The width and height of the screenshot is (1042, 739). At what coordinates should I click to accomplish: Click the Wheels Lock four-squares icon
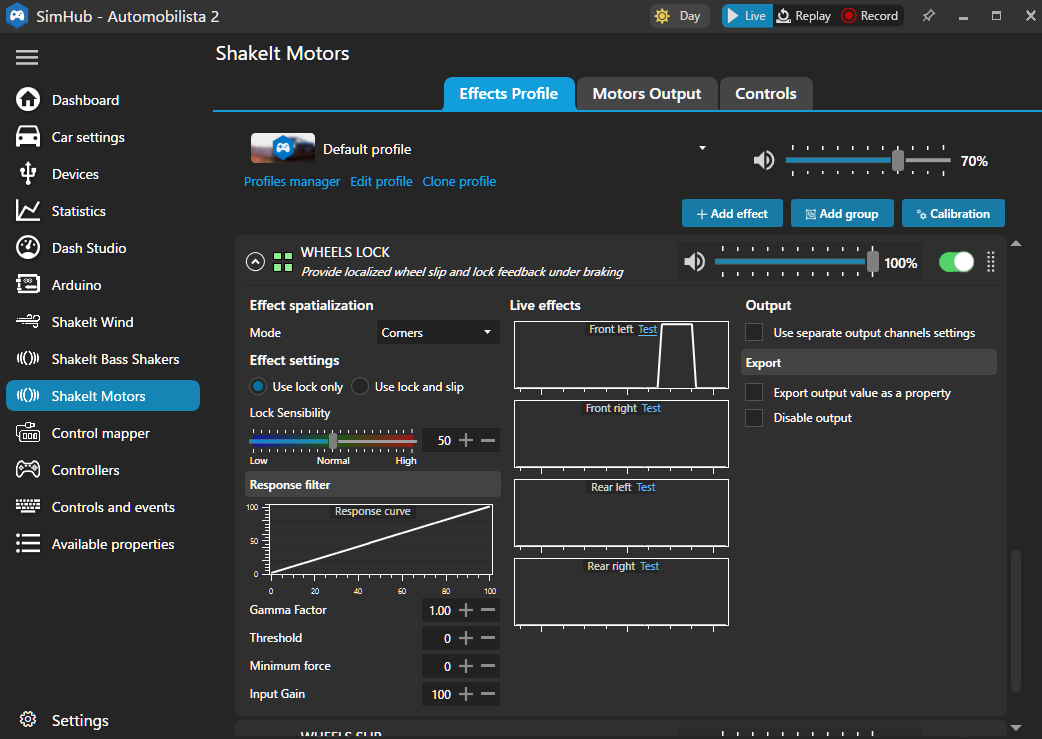[x=283, y=262]
